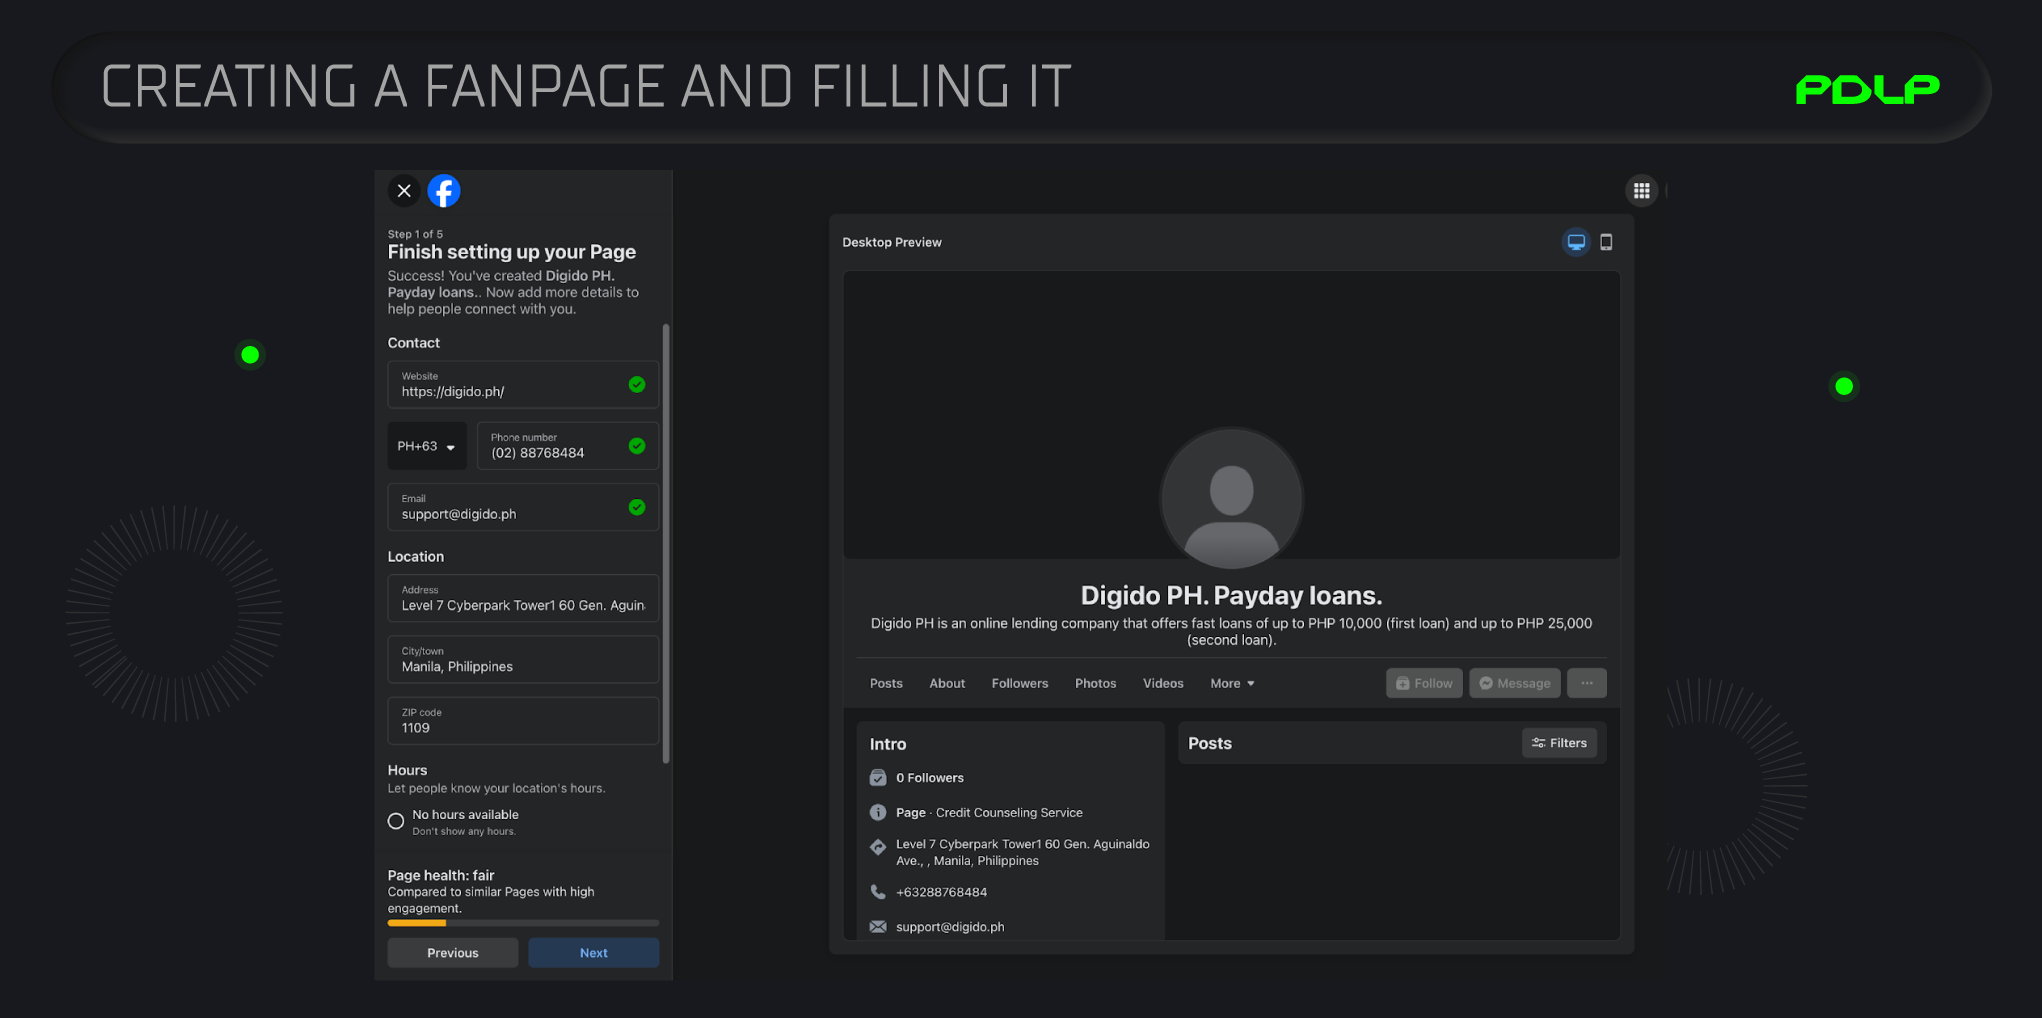Click the Website input field
2042x1018 pixels.
pyautogui.click(x=523, y=385)
